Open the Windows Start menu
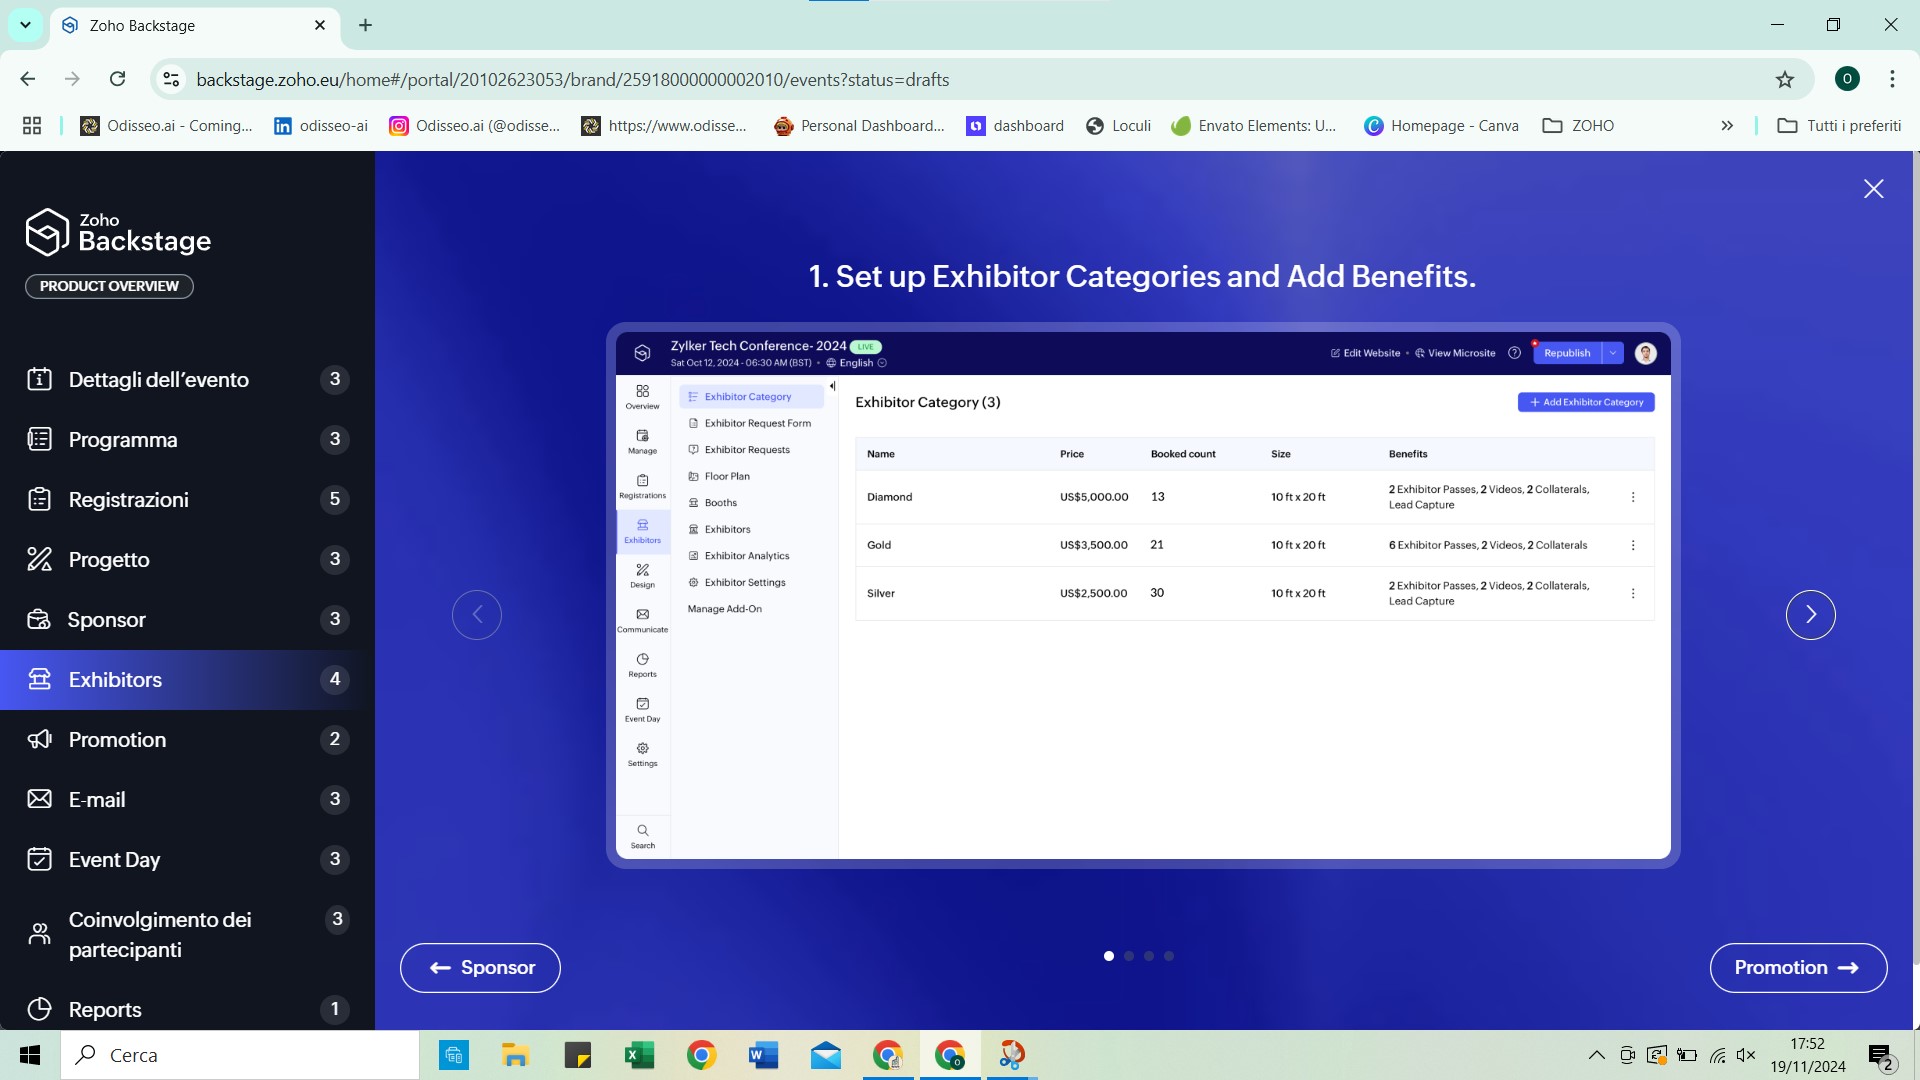The image size is (1920, 1080). tap(30, 1055)
